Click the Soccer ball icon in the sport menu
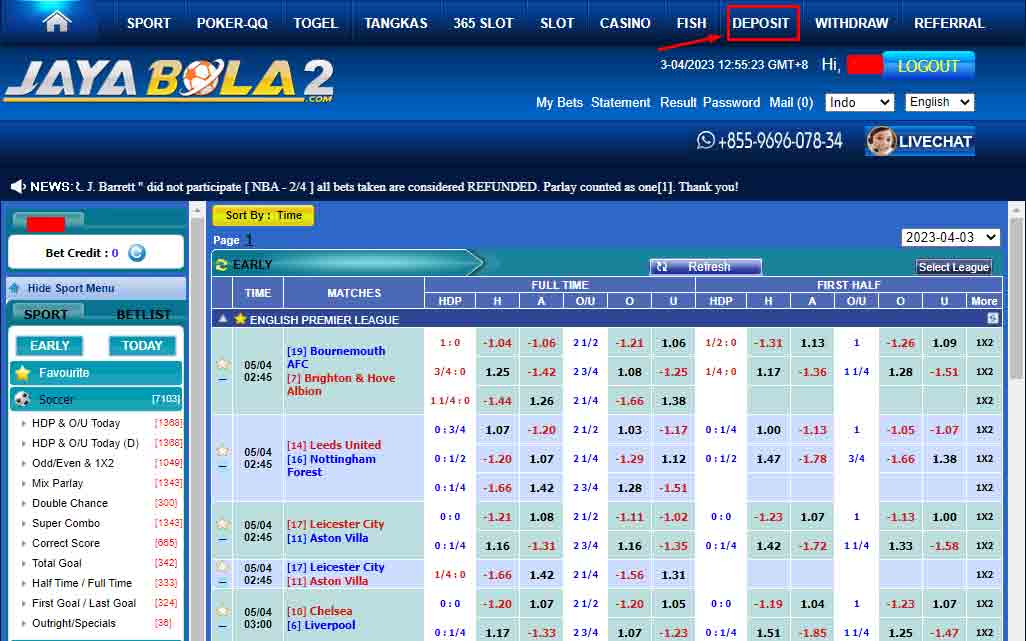Viewport: 1026px width, 641px height. [22, 399]
